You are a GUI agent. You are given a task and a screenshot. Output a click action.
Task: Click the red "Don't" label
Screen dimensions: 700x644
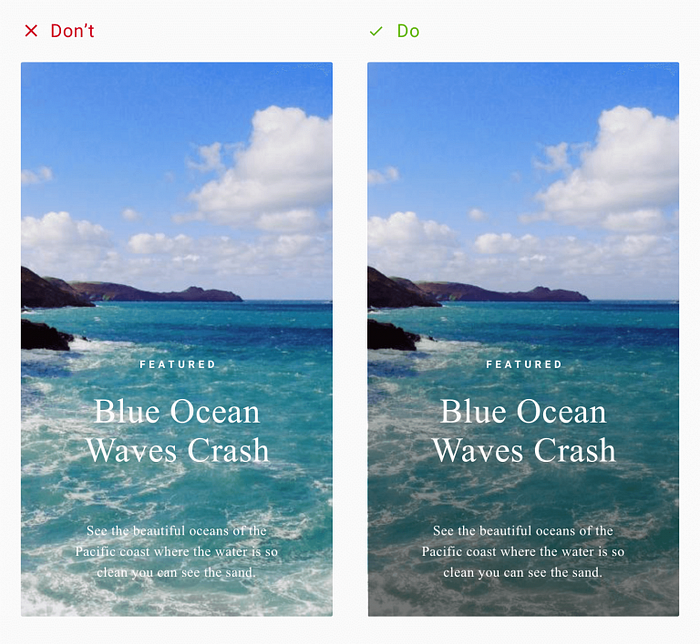pyautogui.click(x=72, y=31)
